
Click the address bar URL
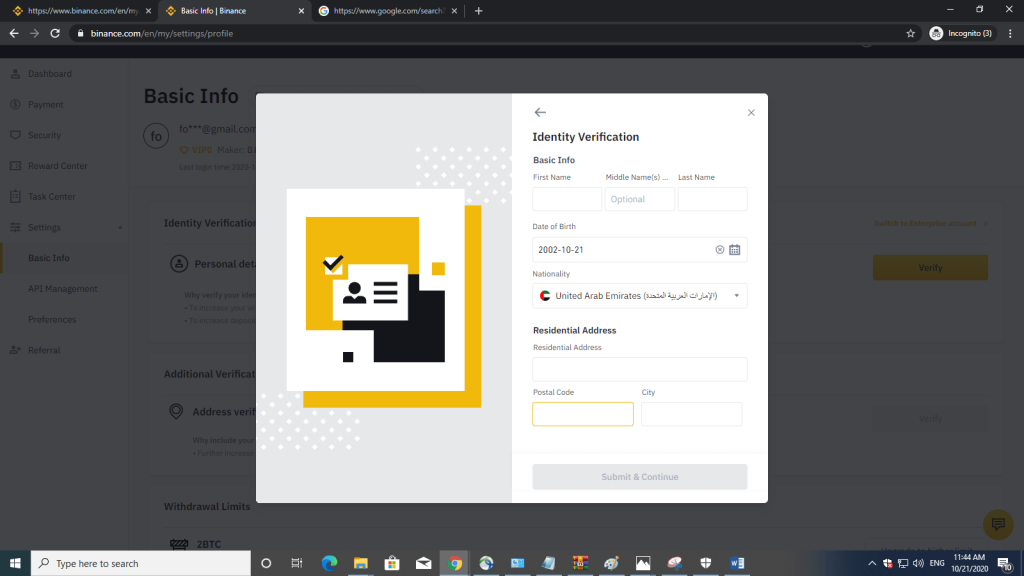(162, 33)
